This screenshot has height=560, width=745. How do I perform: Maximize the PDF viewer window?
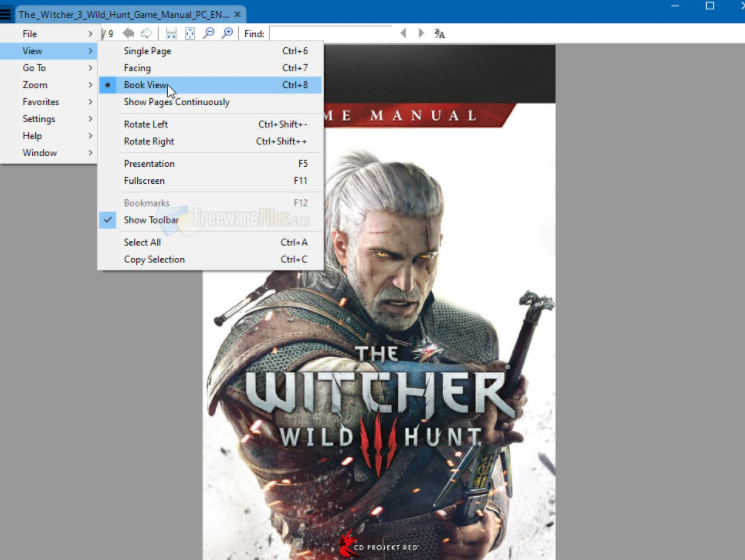point(710,6)
